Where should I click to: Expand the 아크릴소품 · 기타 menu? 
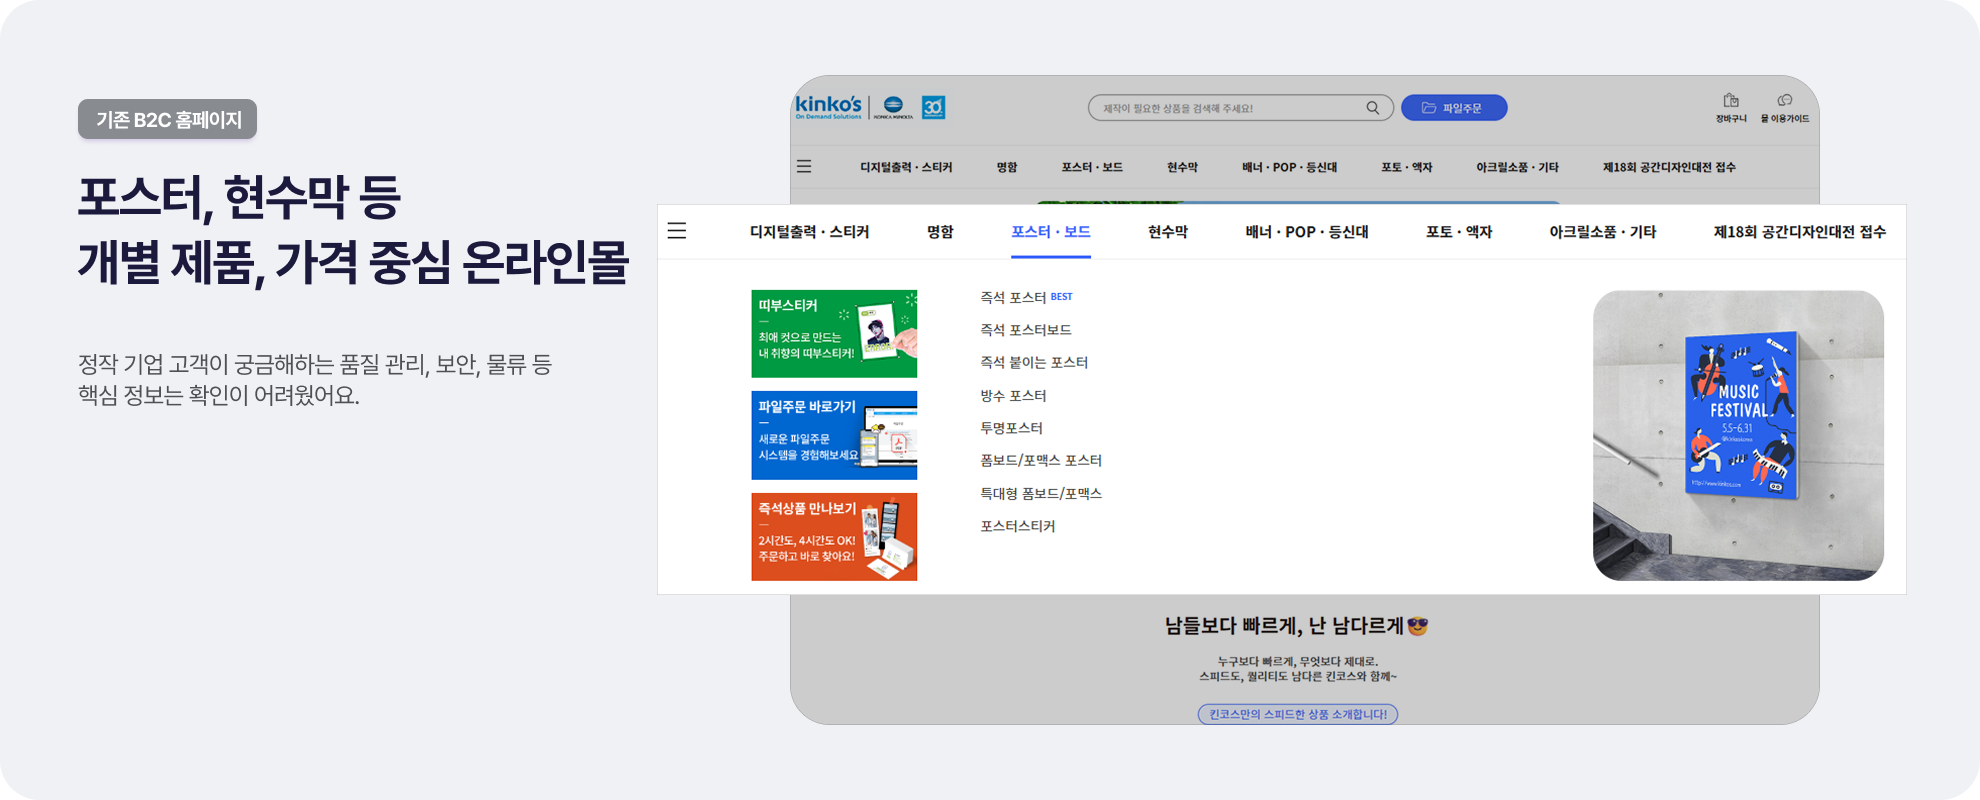[x=1602, y=232]
